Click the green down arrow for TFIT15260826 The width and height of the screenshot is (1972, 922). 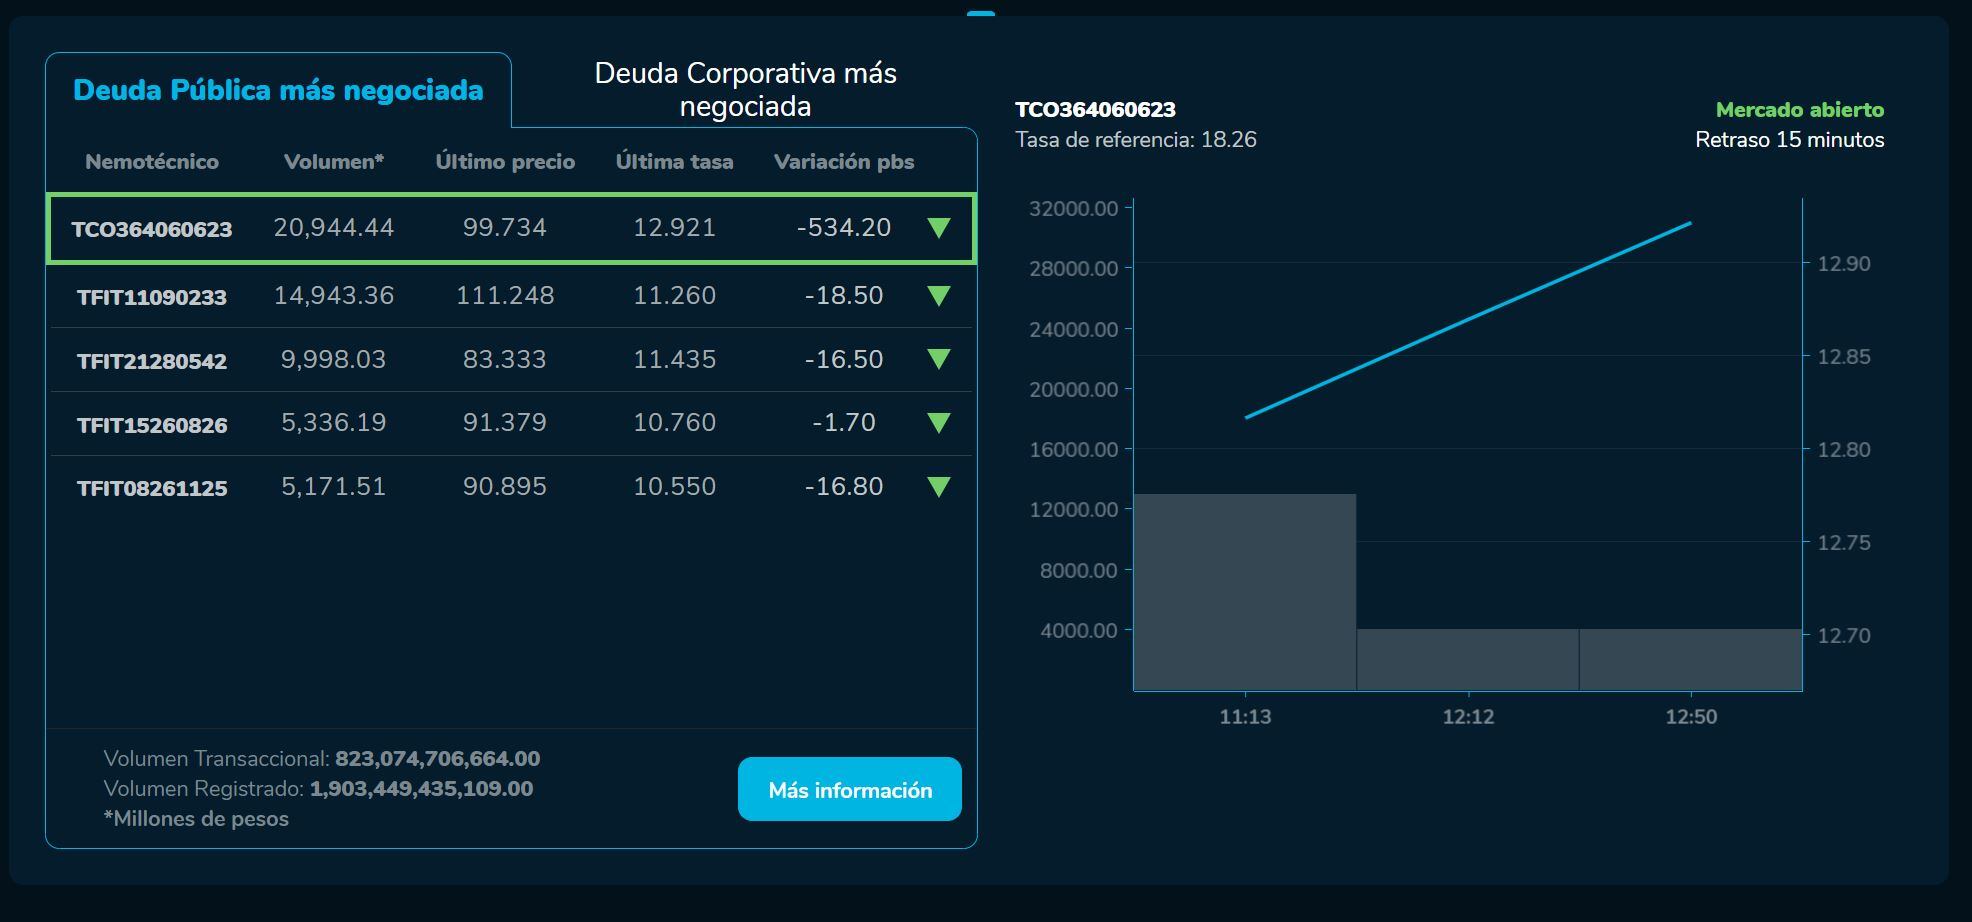pos(938,423)
